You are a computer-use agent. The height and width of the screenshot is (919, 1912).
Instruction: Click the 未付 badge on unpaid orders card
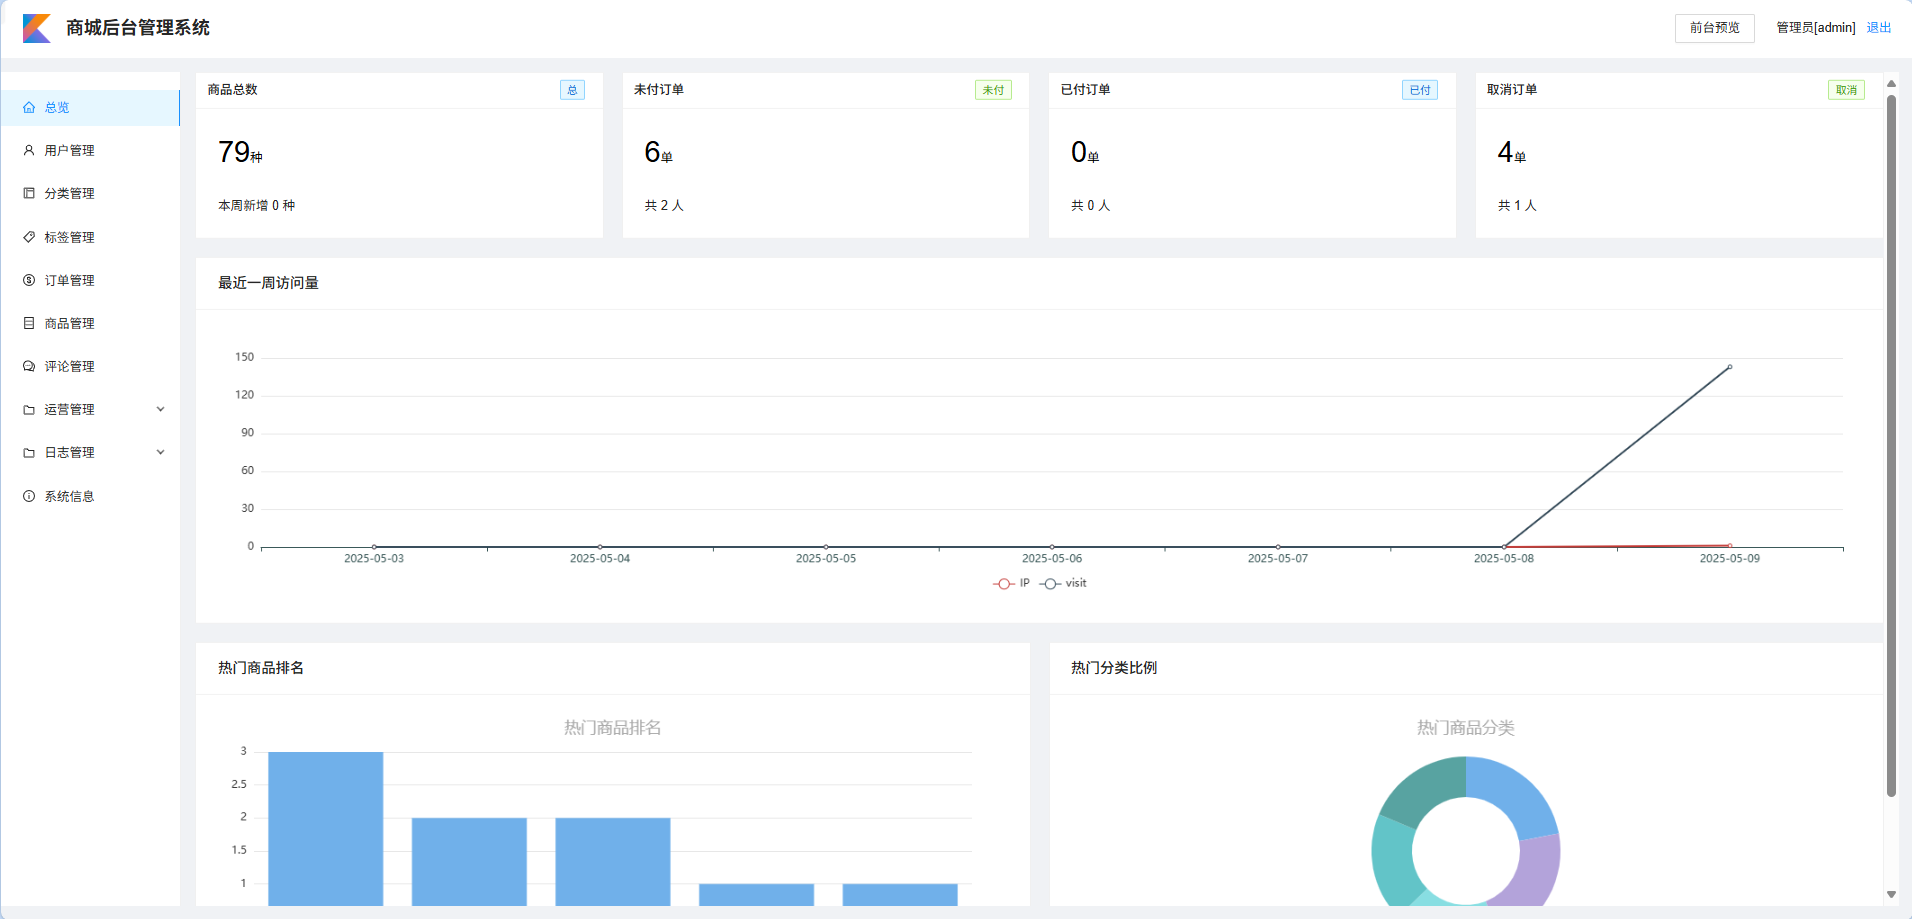click(x=993, y=90)
